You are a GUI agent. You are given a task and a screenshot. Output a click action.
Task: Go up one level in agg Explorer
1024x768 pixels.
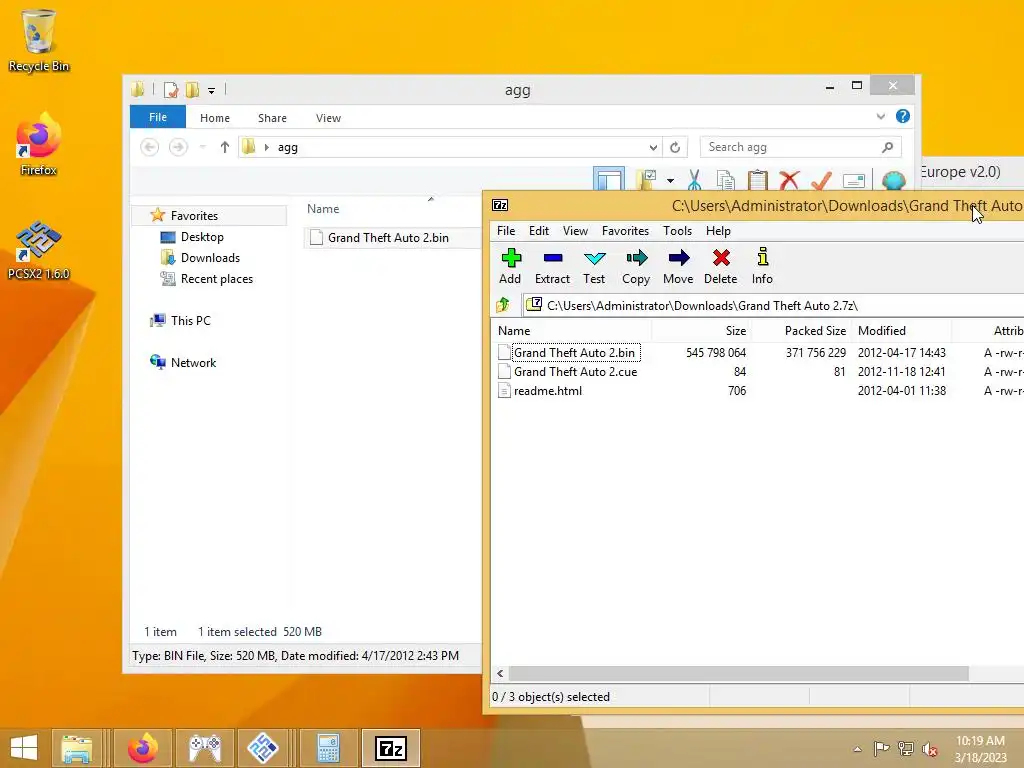(225, 147)
